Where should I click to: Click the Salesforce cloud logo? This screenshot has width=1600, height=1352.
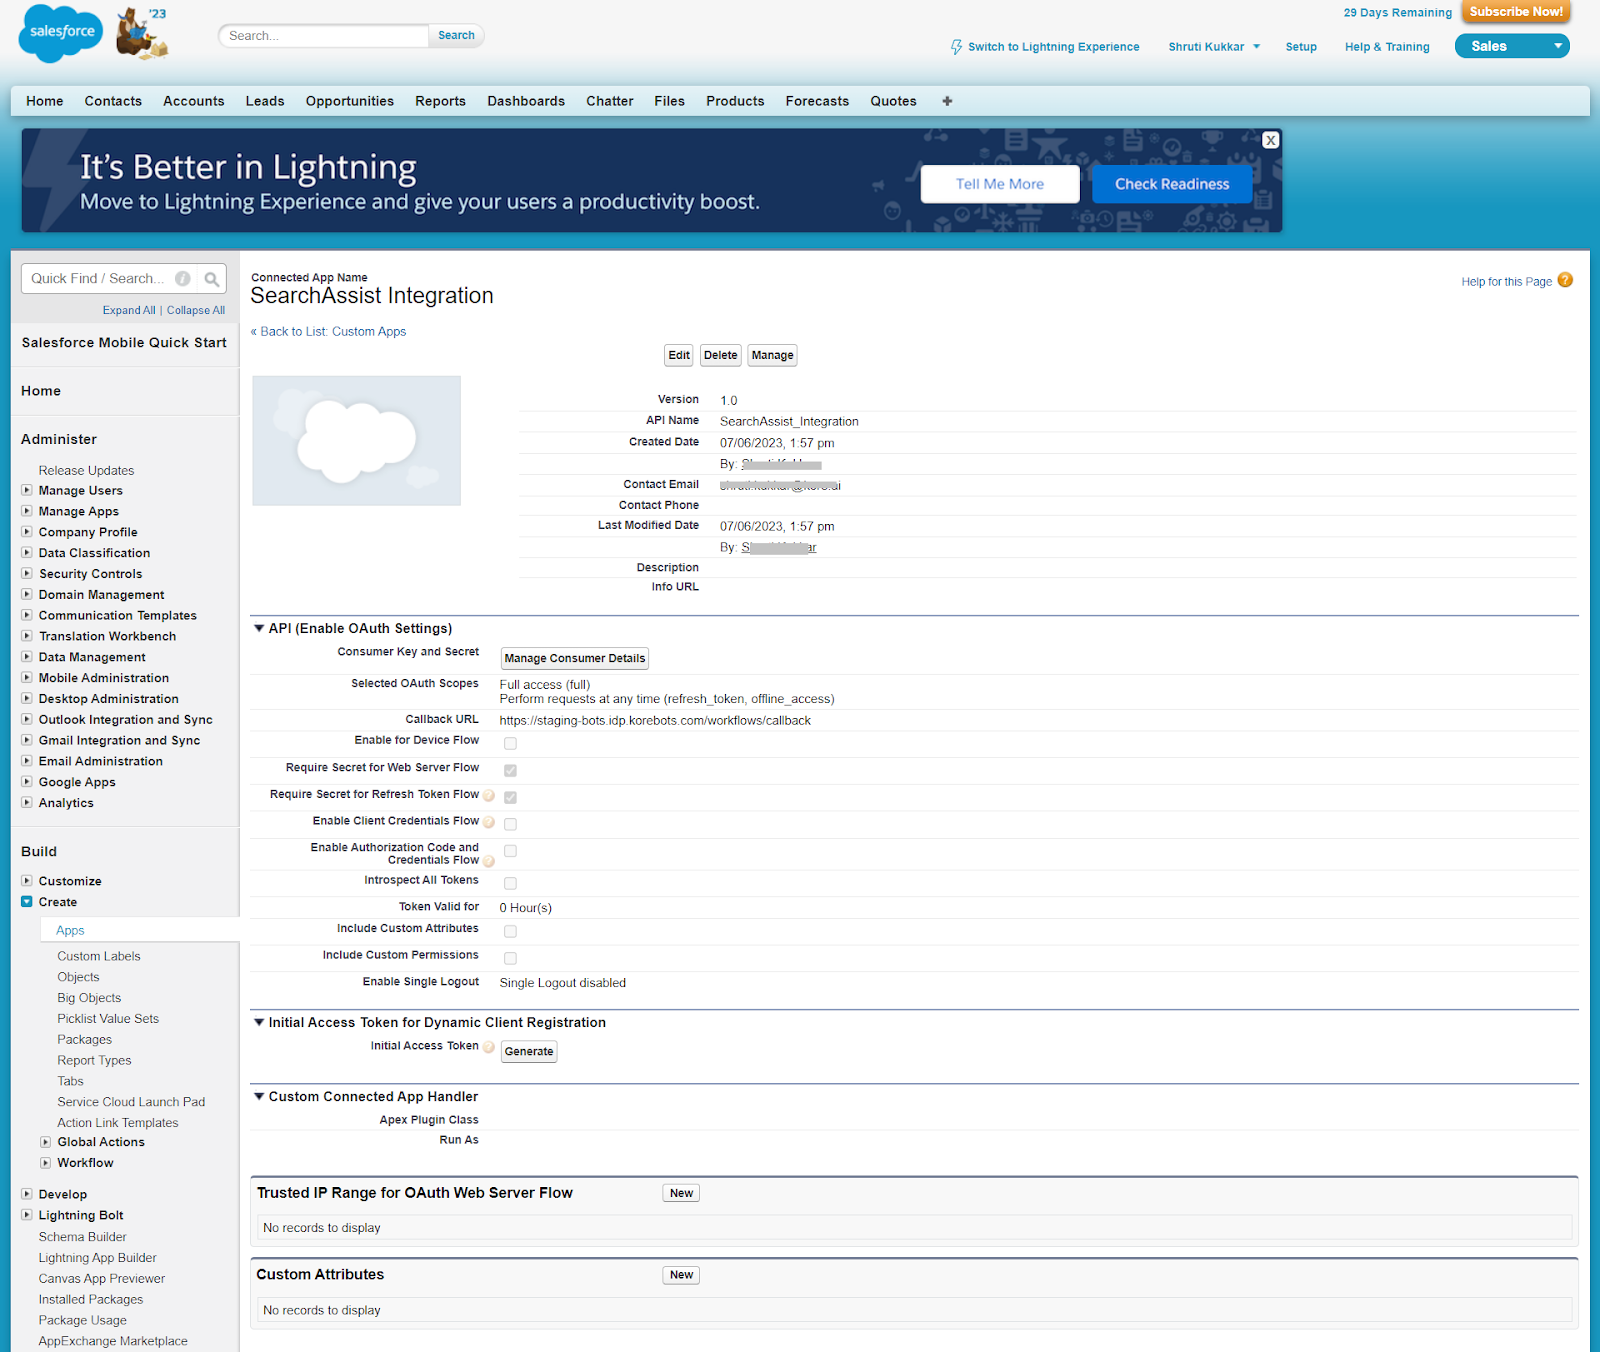coord(60,32)
